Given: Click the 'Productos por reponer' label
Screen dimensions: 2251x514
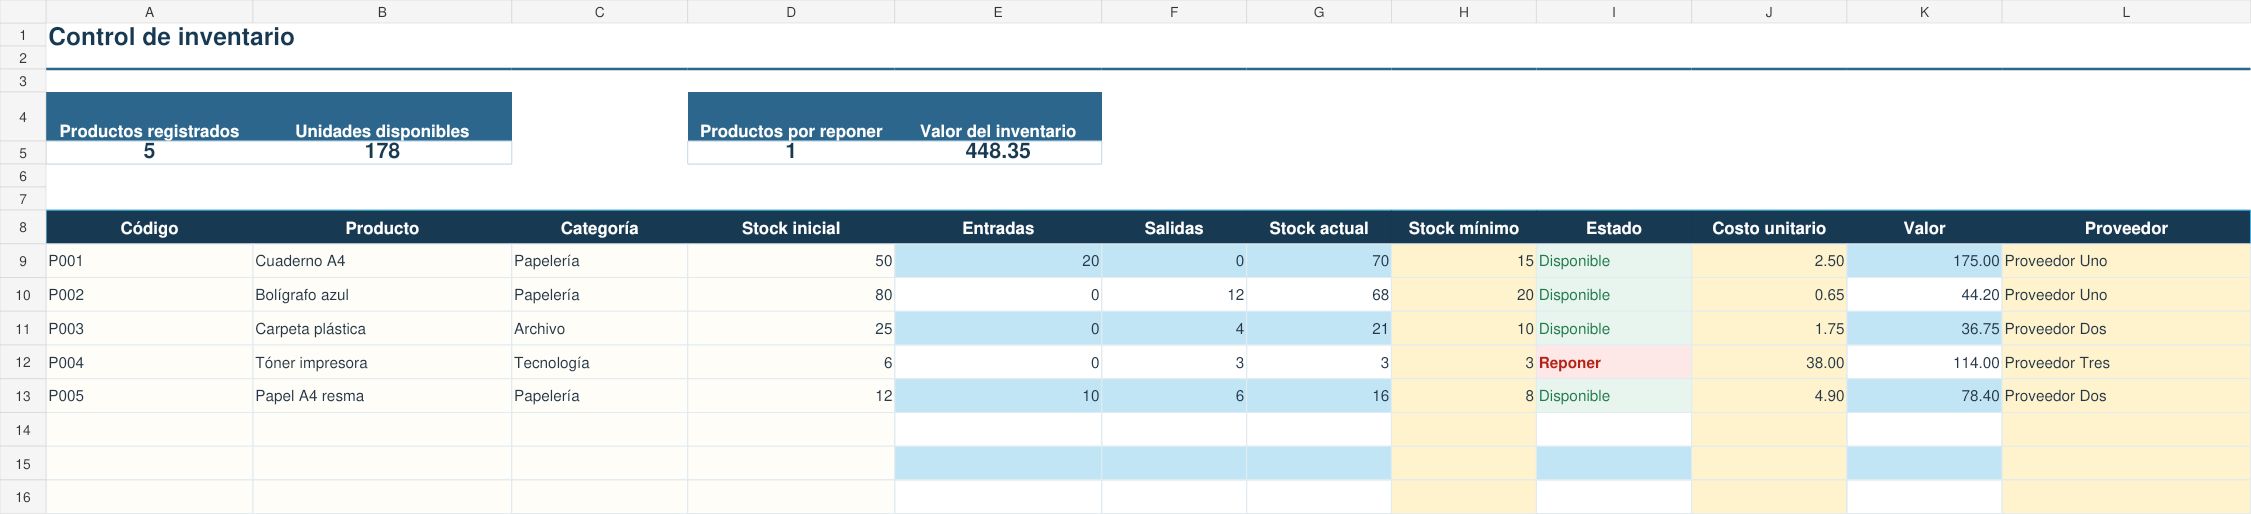Looking at the screenshot, I should 791,131.
